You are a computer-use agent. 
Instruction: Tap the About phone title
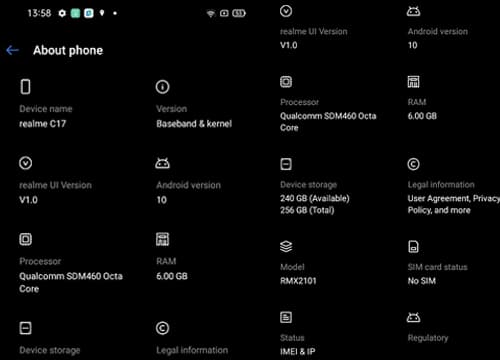tap(68, 50)
